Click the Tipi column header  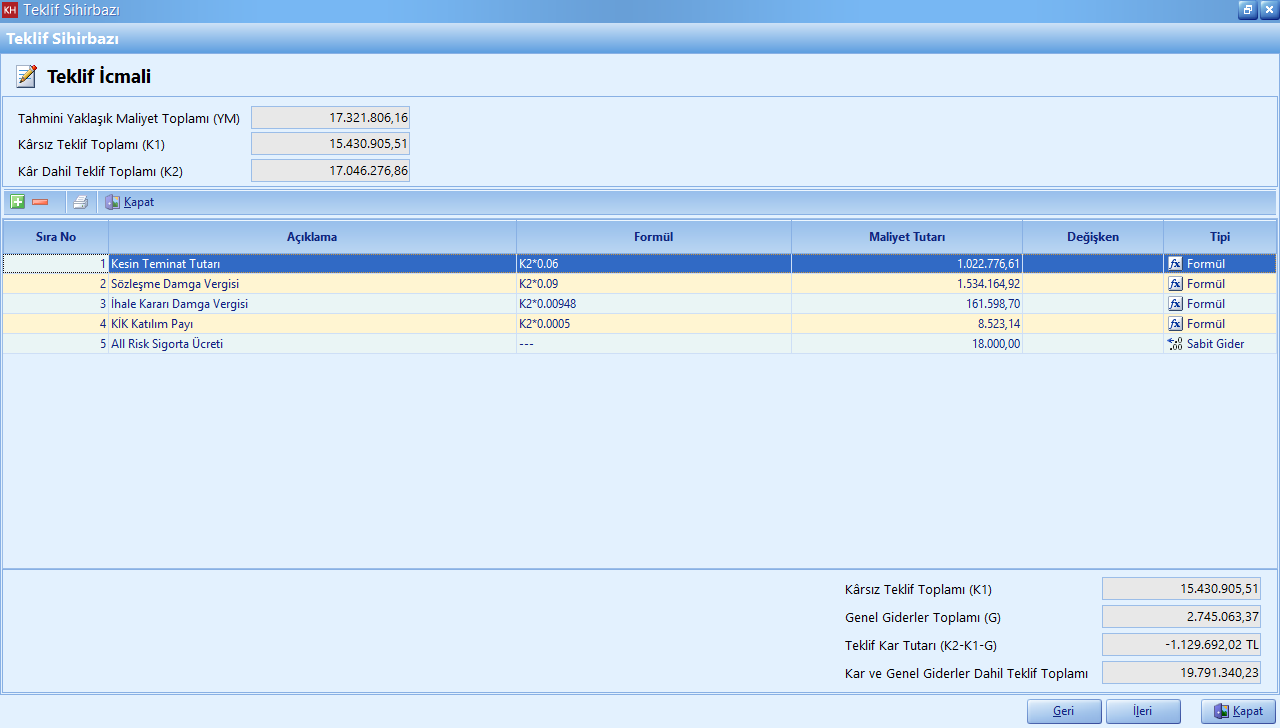tap(1219, 237)
